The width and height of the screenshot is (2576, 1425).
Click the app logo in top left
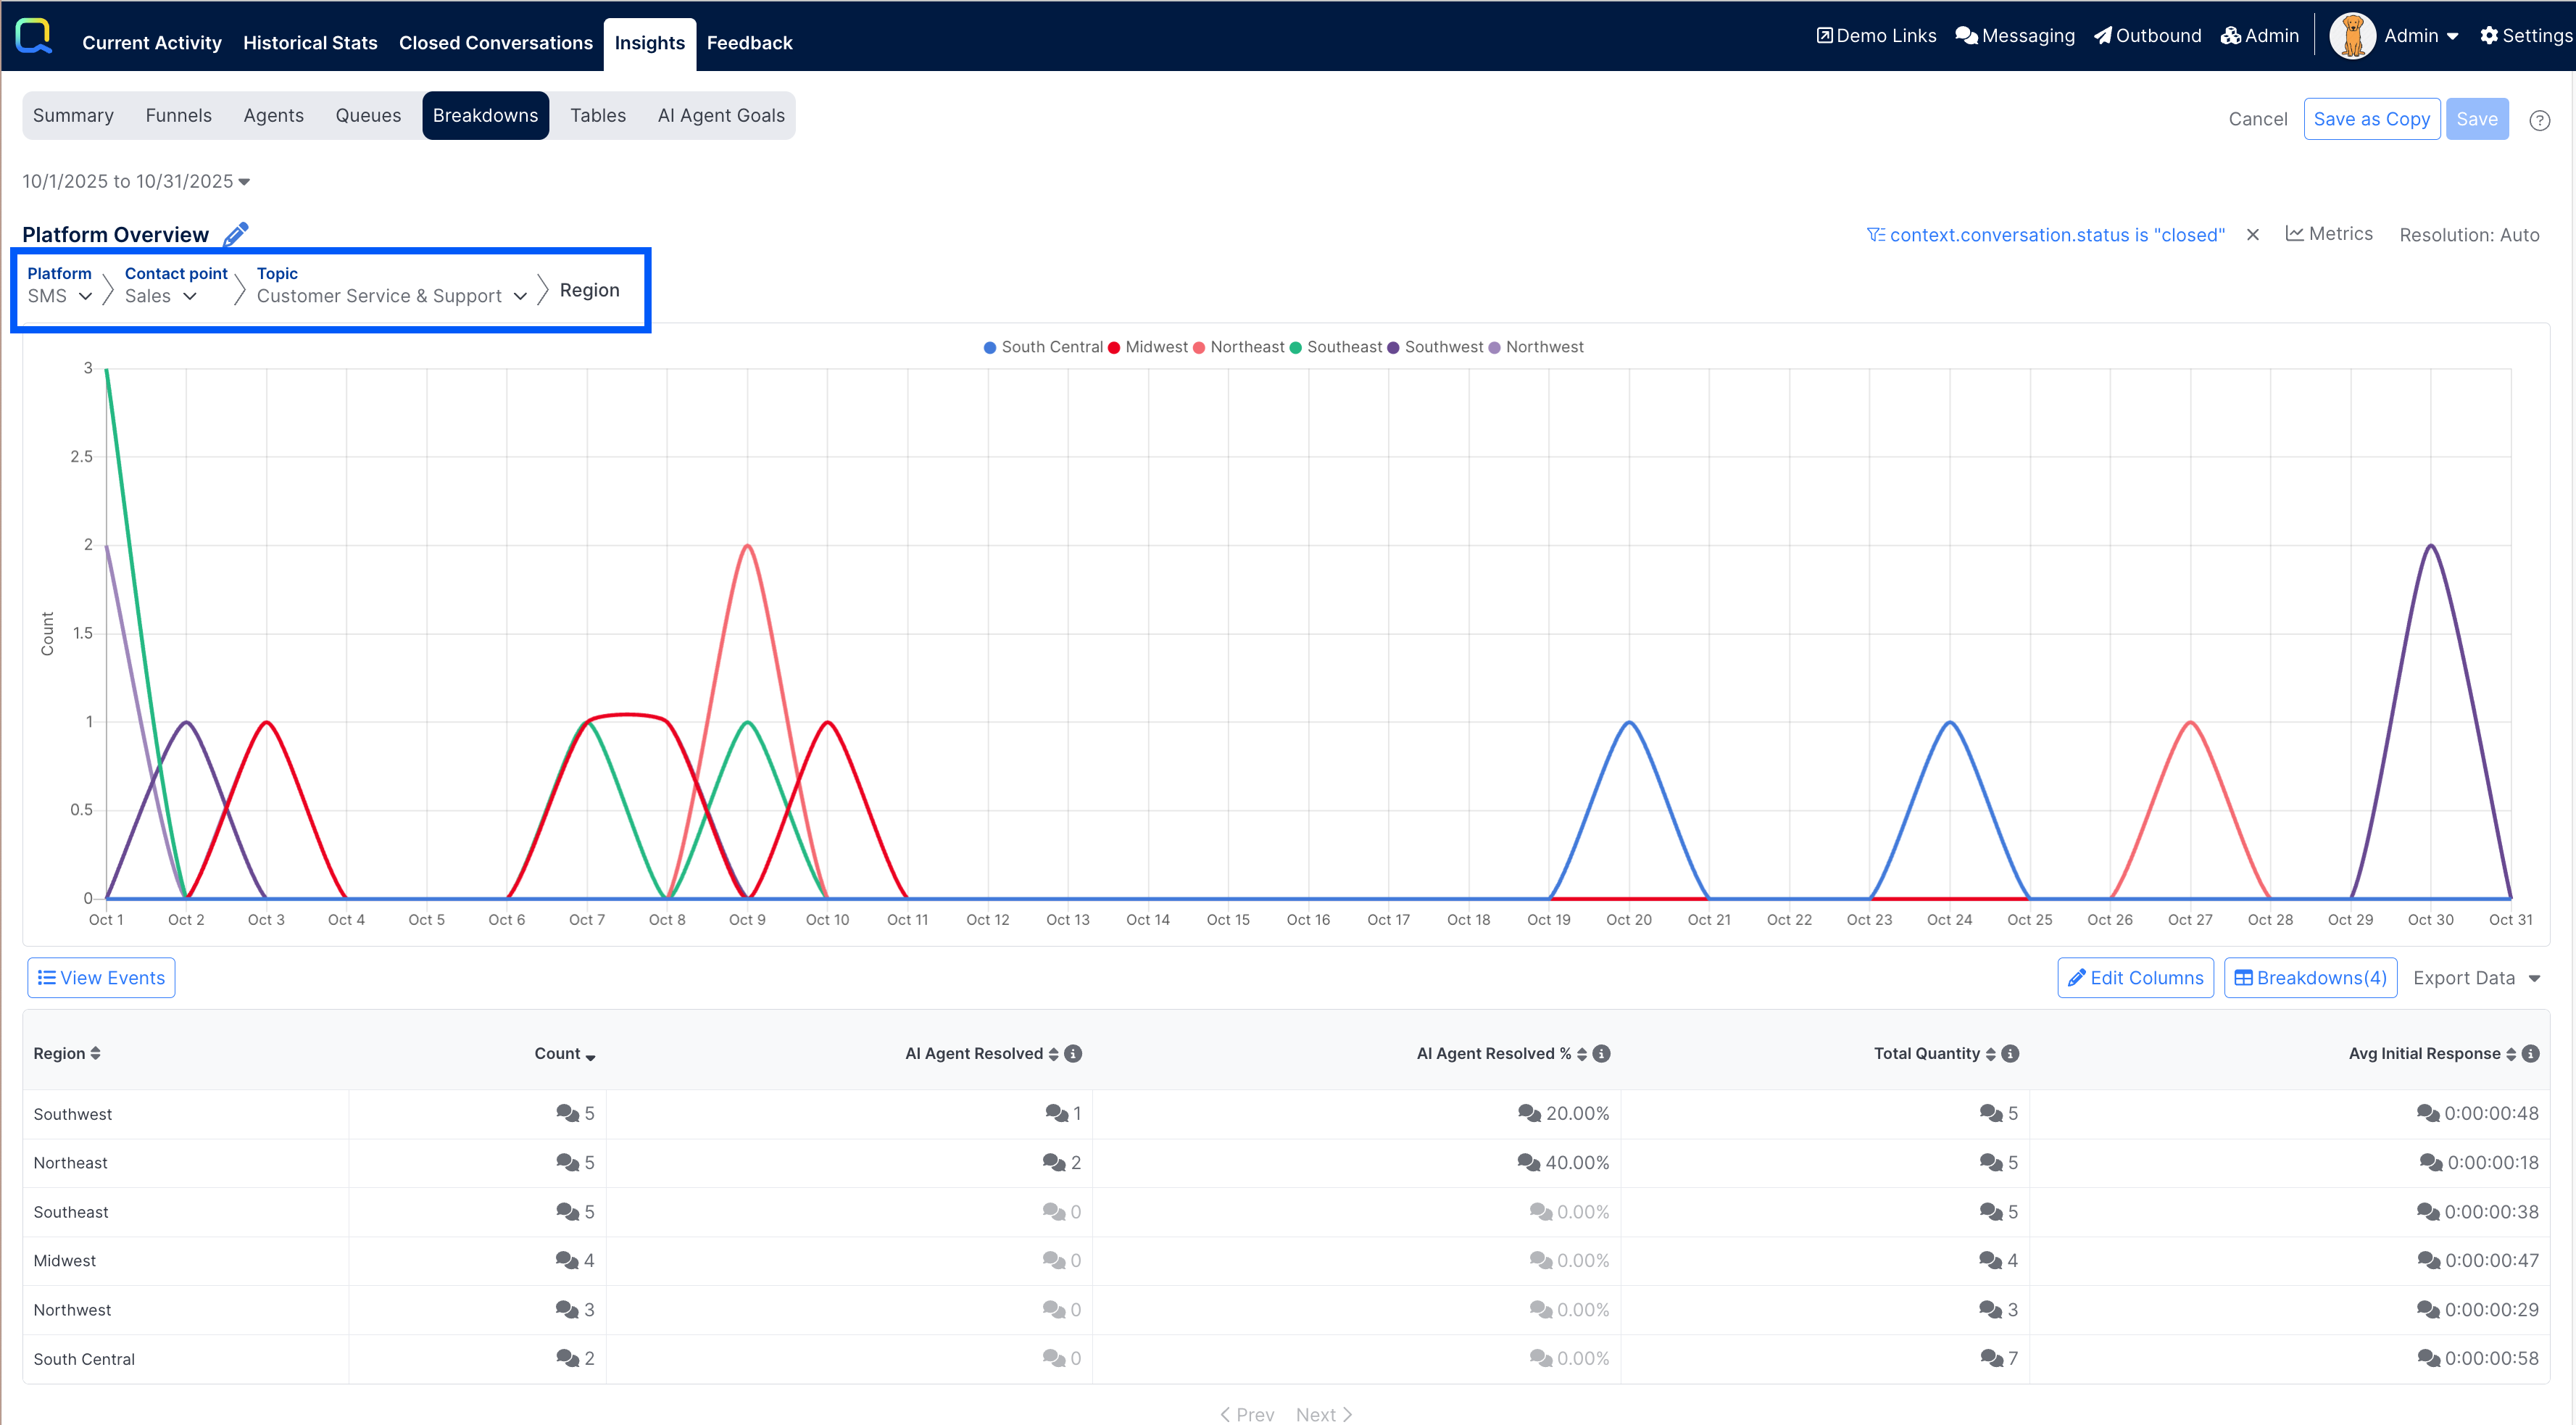(34, 36)
